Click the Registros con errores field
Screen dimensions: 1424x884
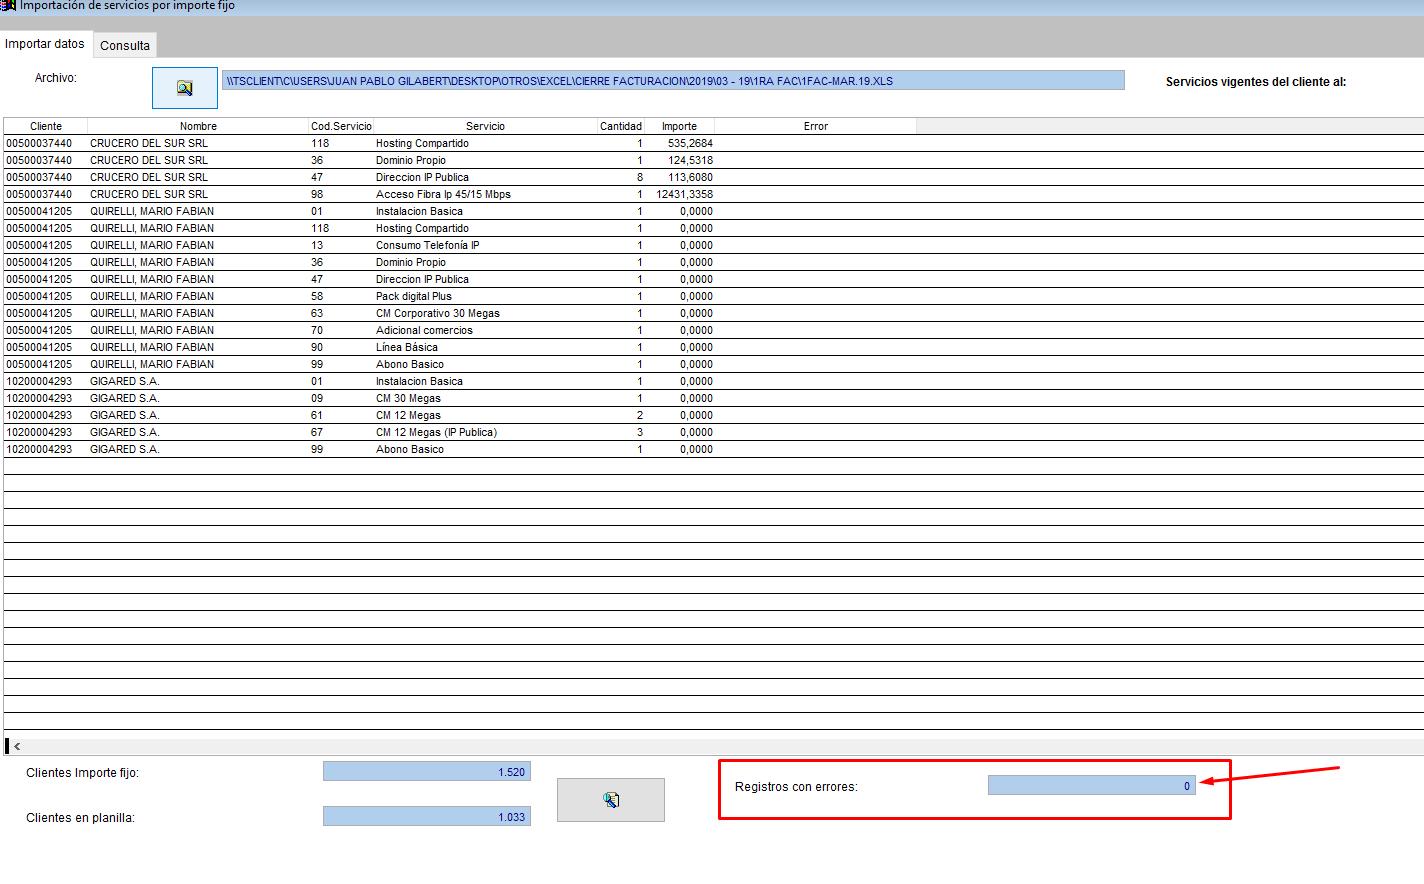tap(1091, 786)
